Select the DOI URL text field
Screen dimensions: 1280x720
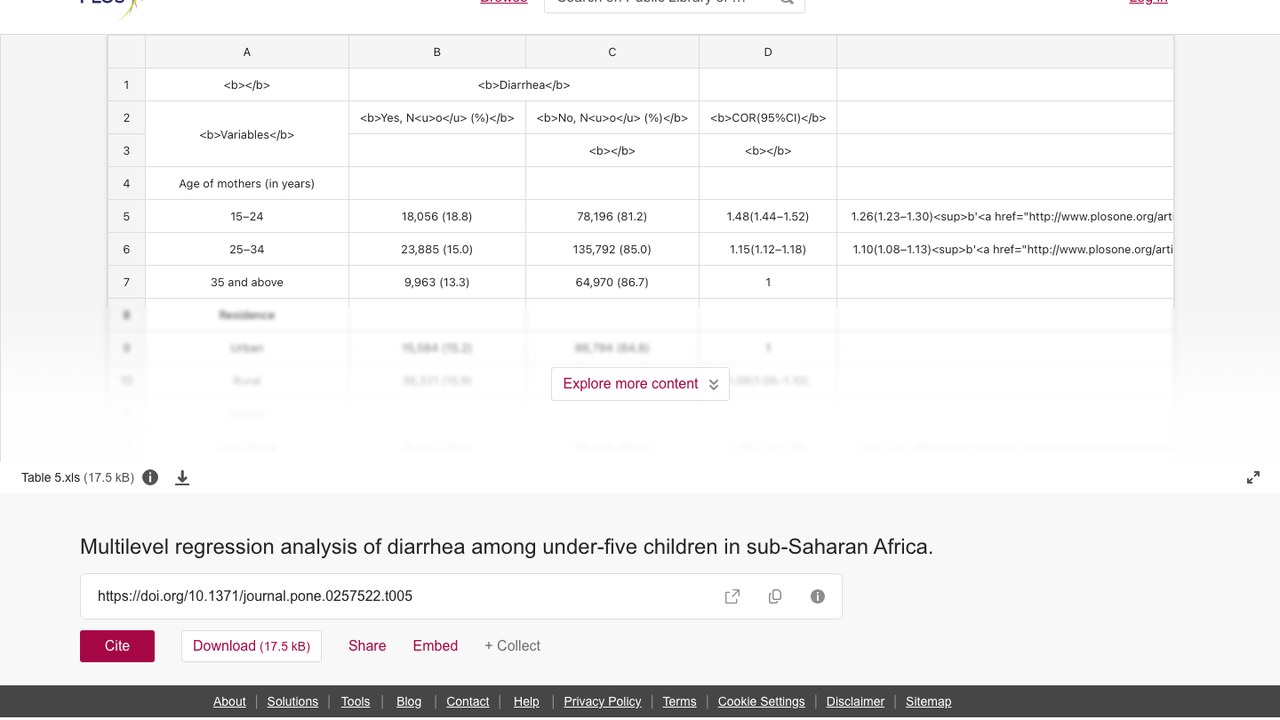click(461, 596)
